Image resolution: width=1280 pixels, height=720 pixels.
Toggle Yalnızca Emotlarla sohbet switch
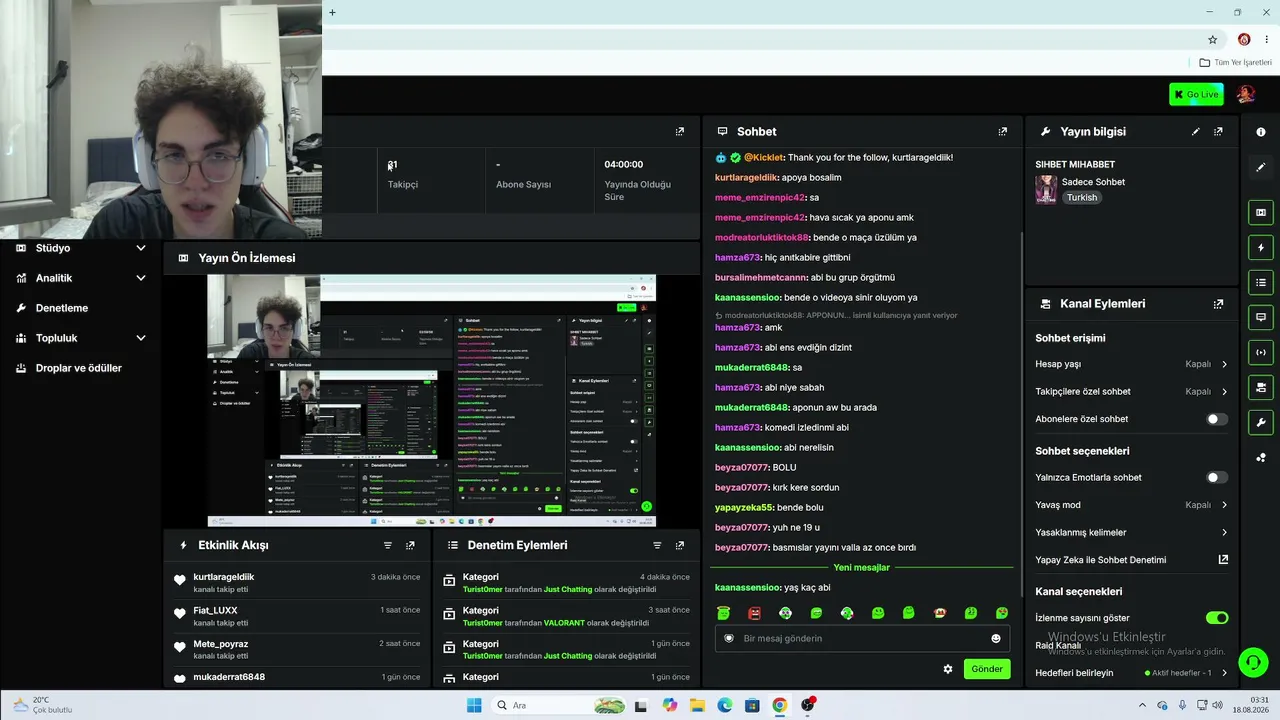1216,477
